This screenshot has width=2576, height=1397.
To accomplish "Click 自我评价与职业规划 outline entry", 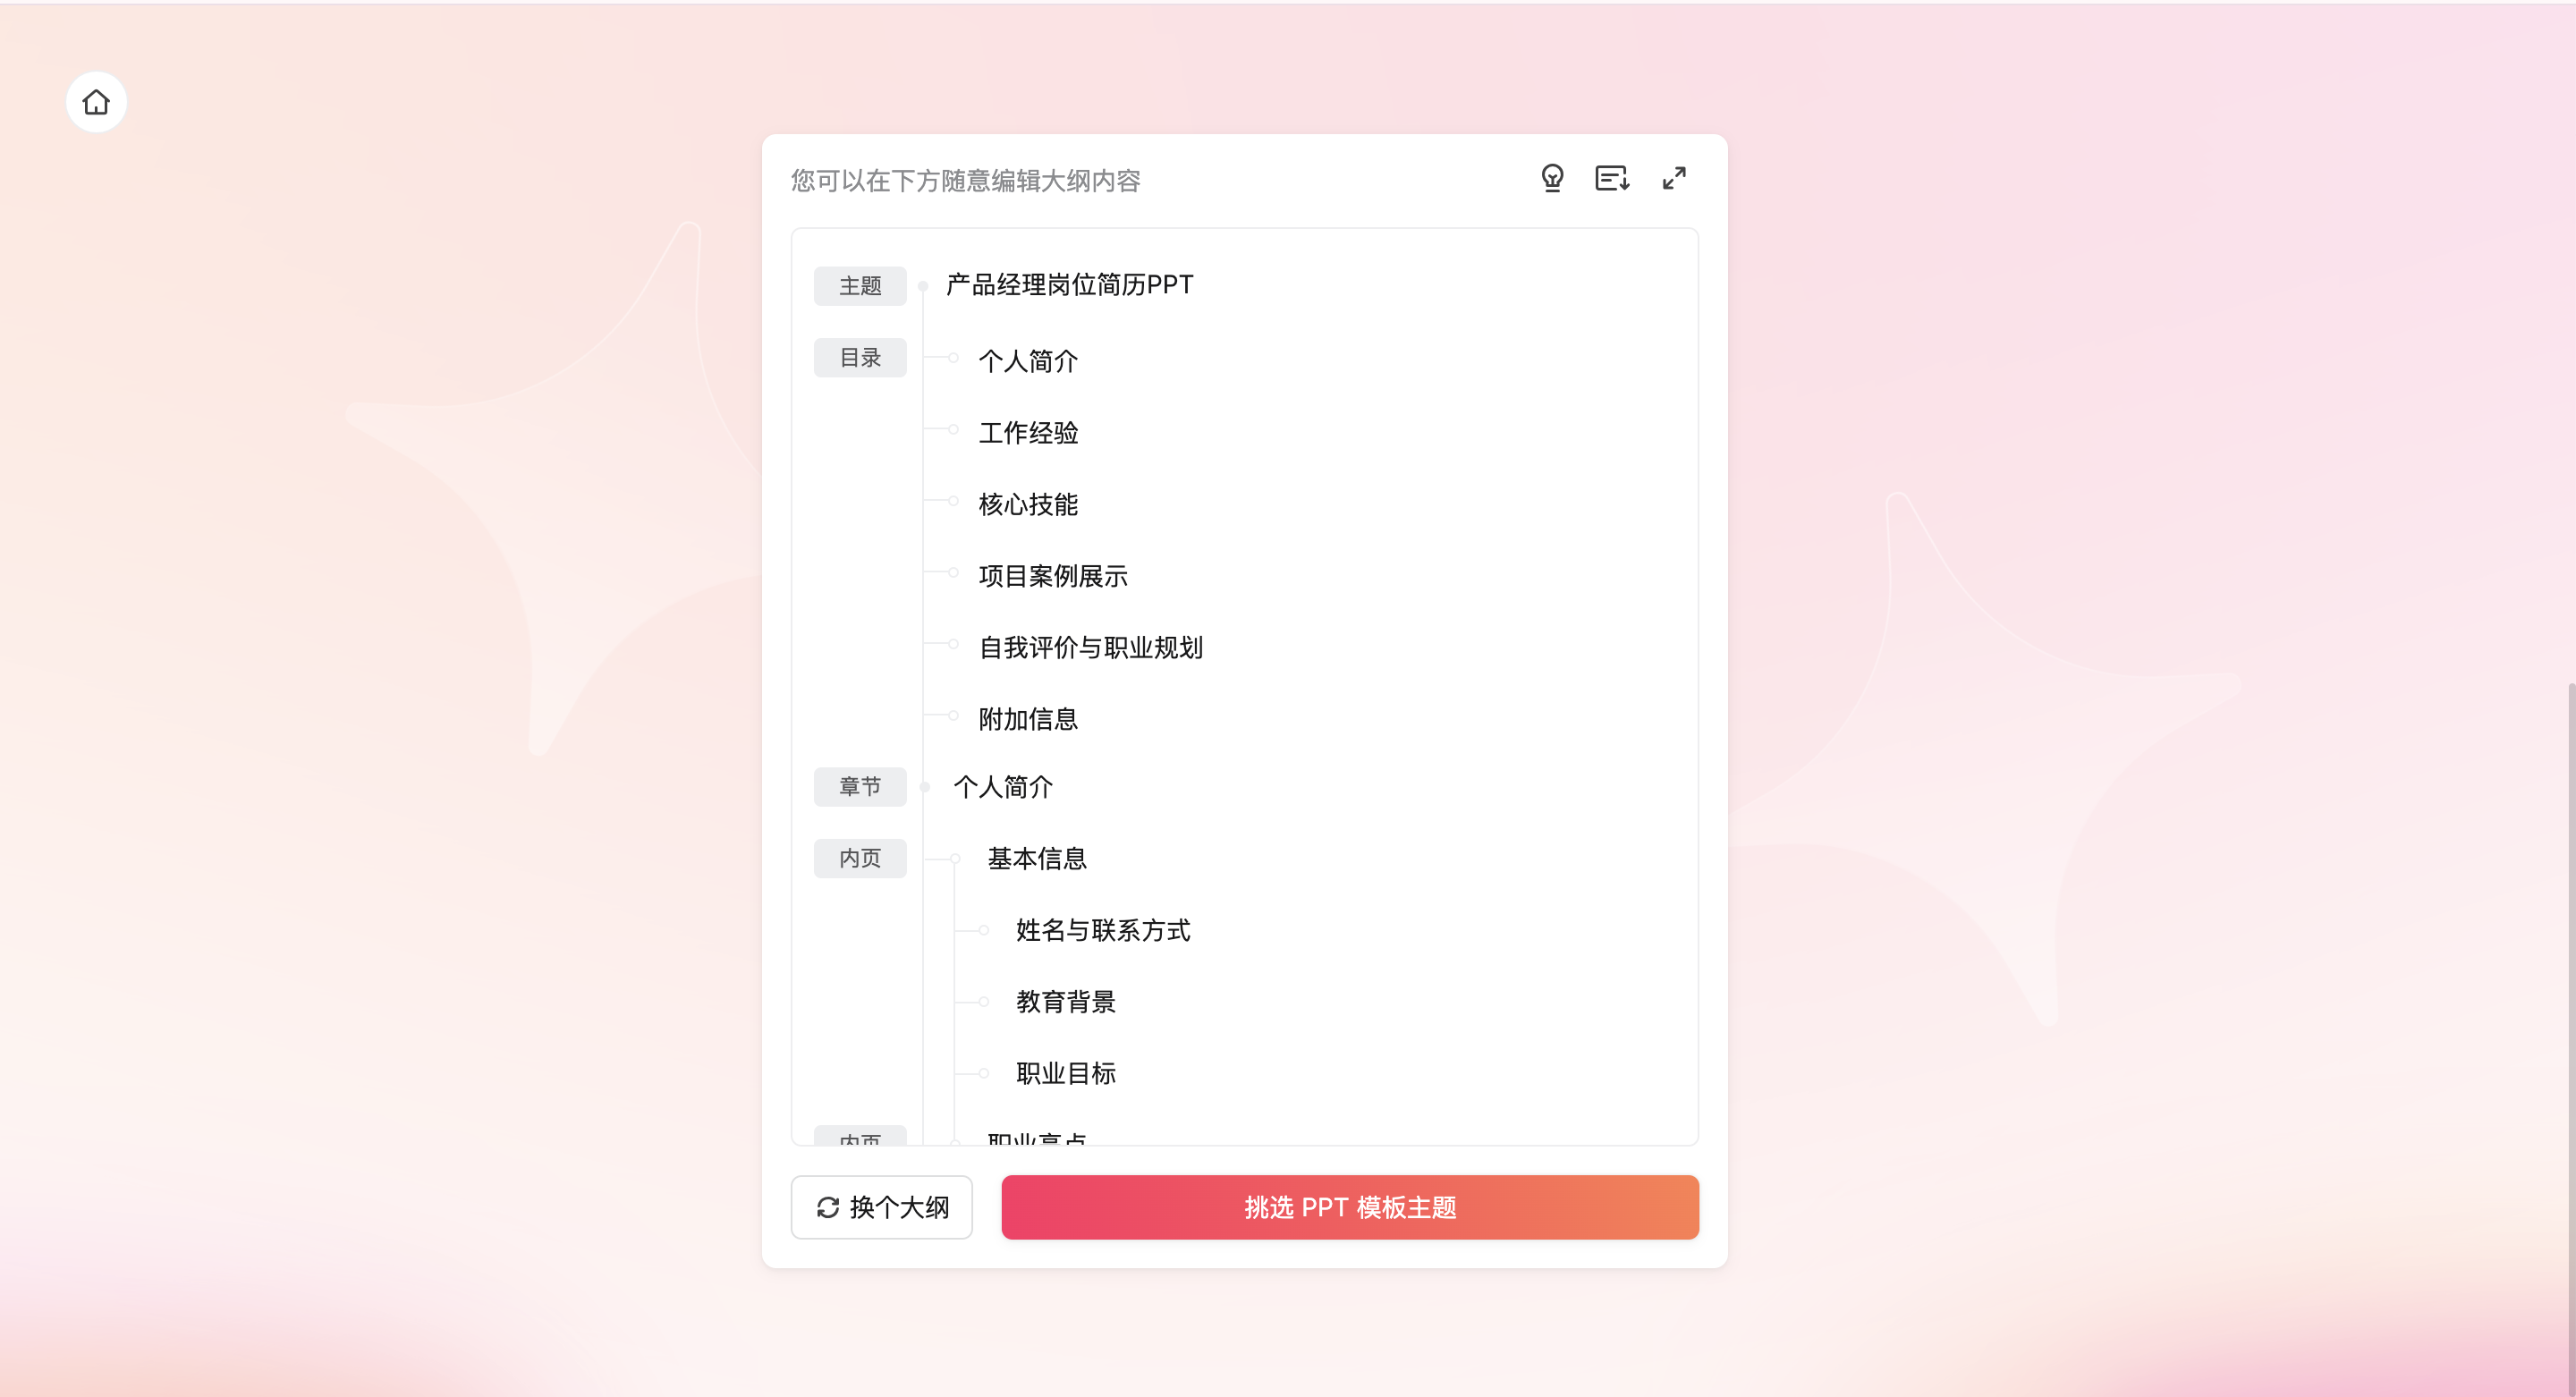I will pos(1091,648).
